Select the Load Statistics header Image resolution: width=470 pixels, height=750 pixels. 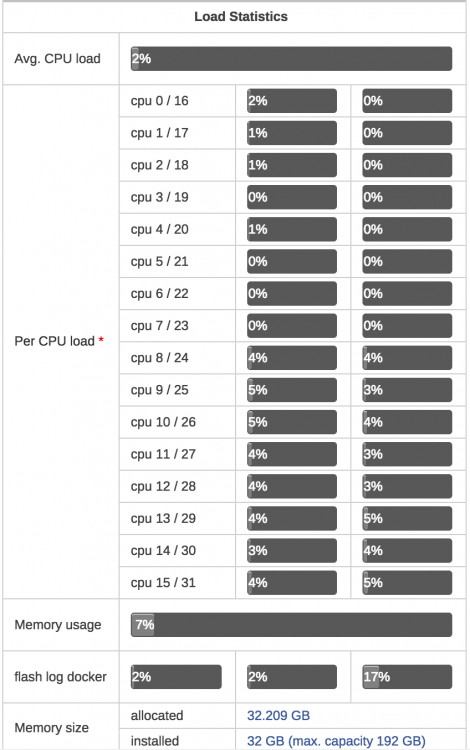click(241, 17)
